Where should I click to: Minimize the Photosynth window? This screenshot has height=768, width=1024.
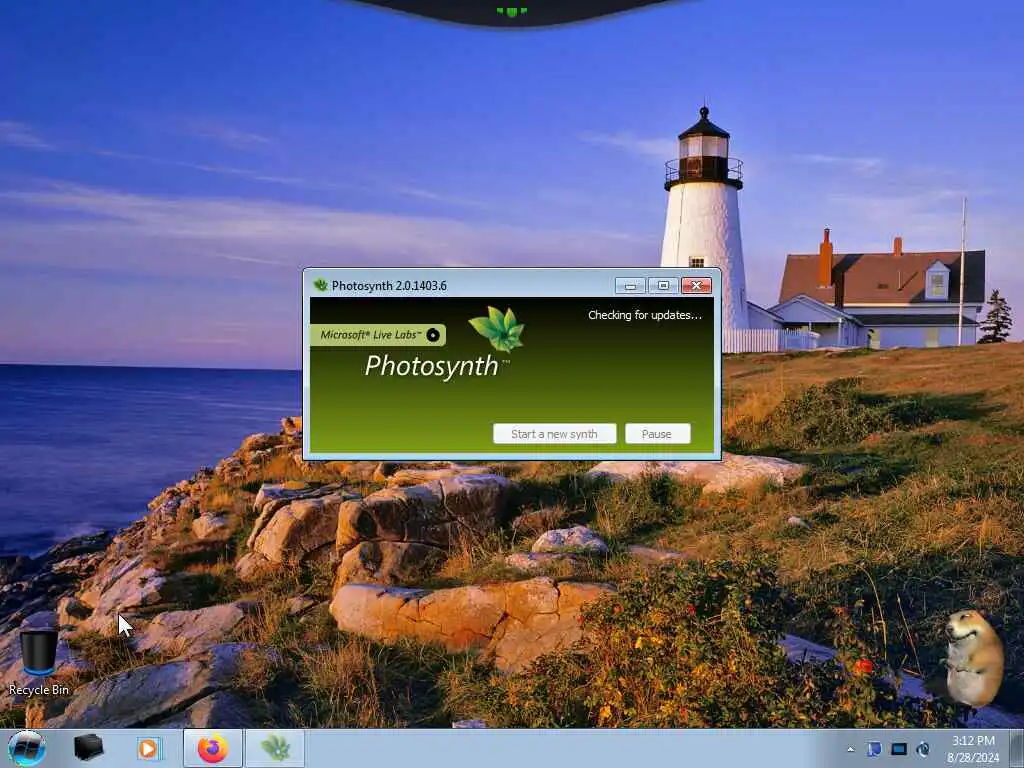point(630,285)
